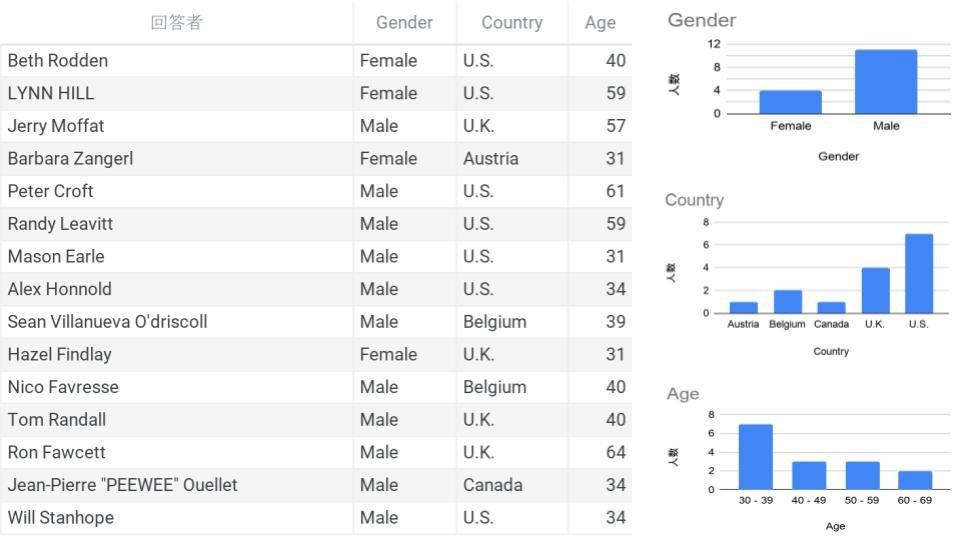Image resolution: width=960 pixels, height=540 pixels.
Task: Click the Female bar in Gender chart
Action: point(790,102)
